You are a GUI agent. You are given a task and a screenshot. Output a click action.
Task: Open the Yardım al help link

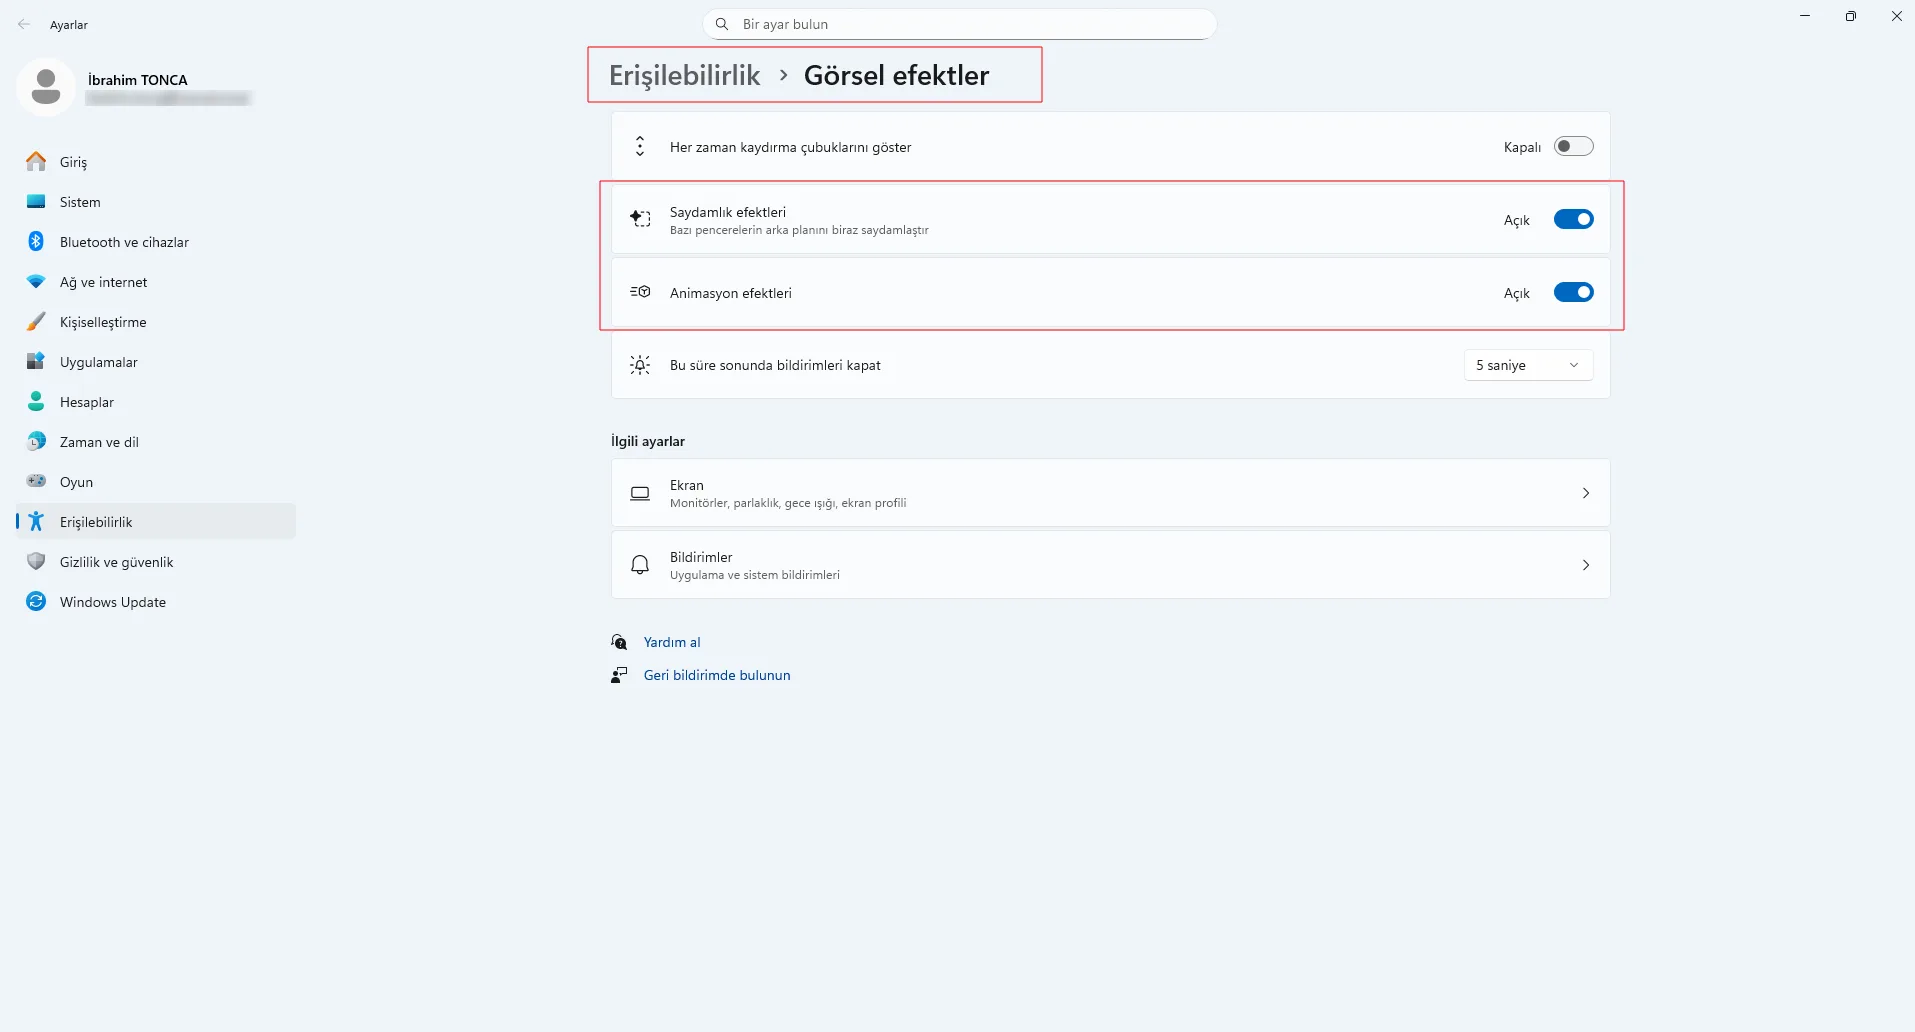[671, 642]
